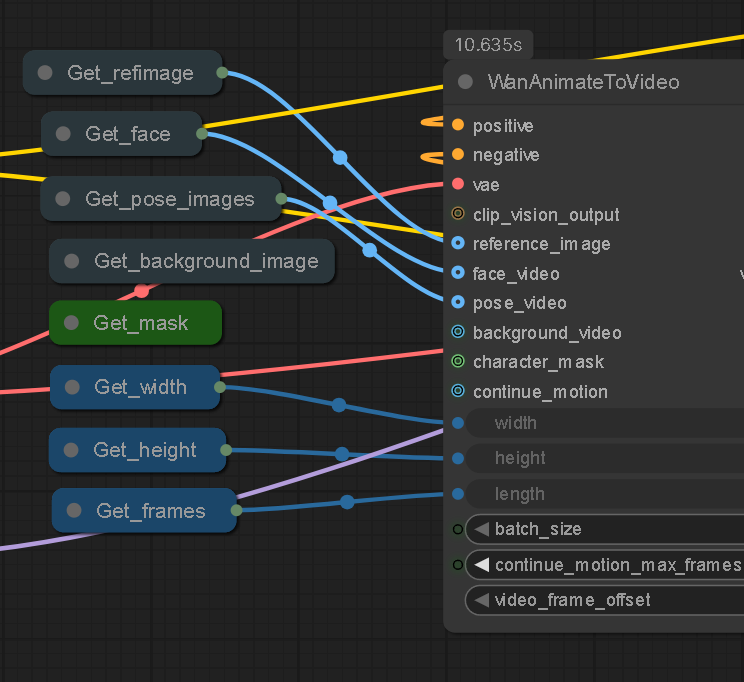Viewport: 744px width, 682px height.
Task: Click the batch_size widget socket
Action: click(x=458, y=529)
